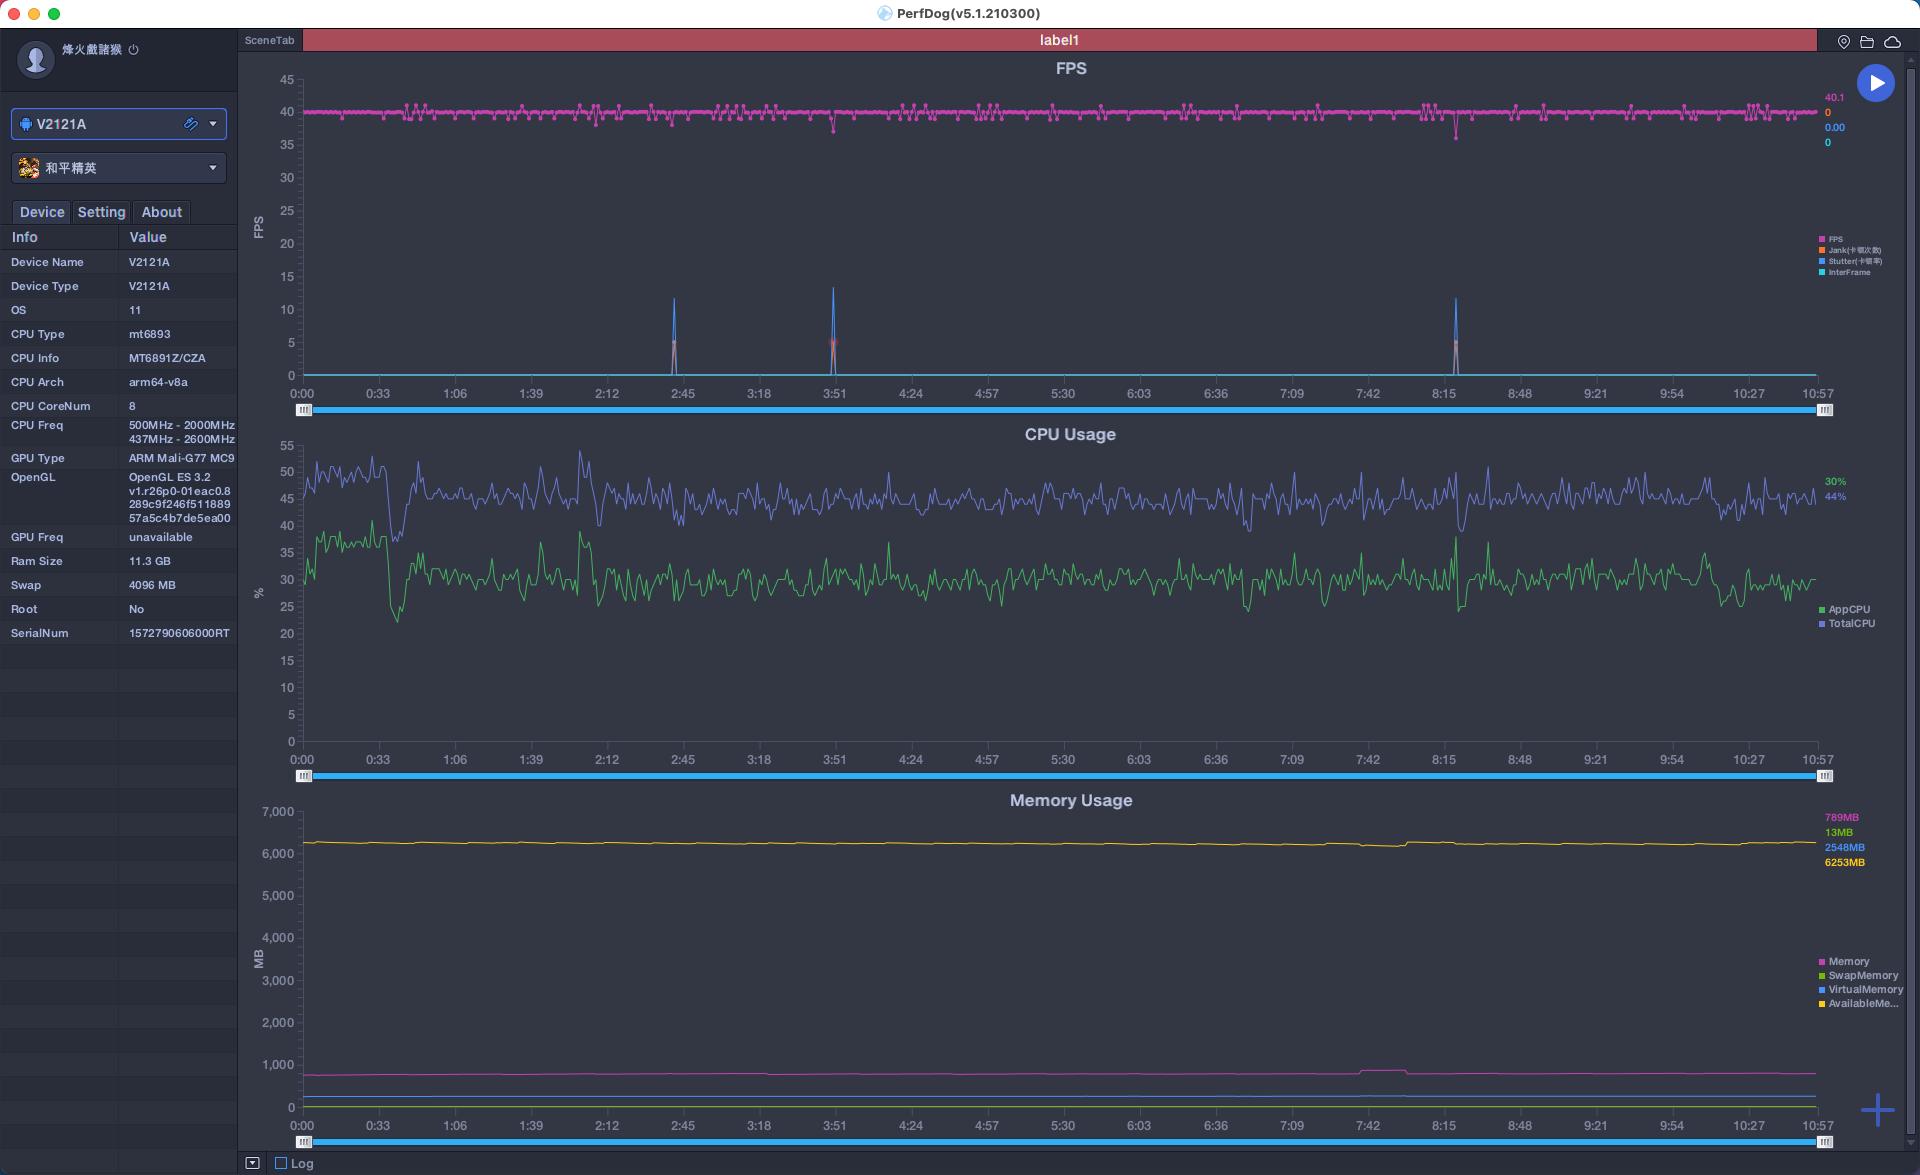1920x1175 pixels.
Task: Switch to the Setting tab
Action: (100, 212)
